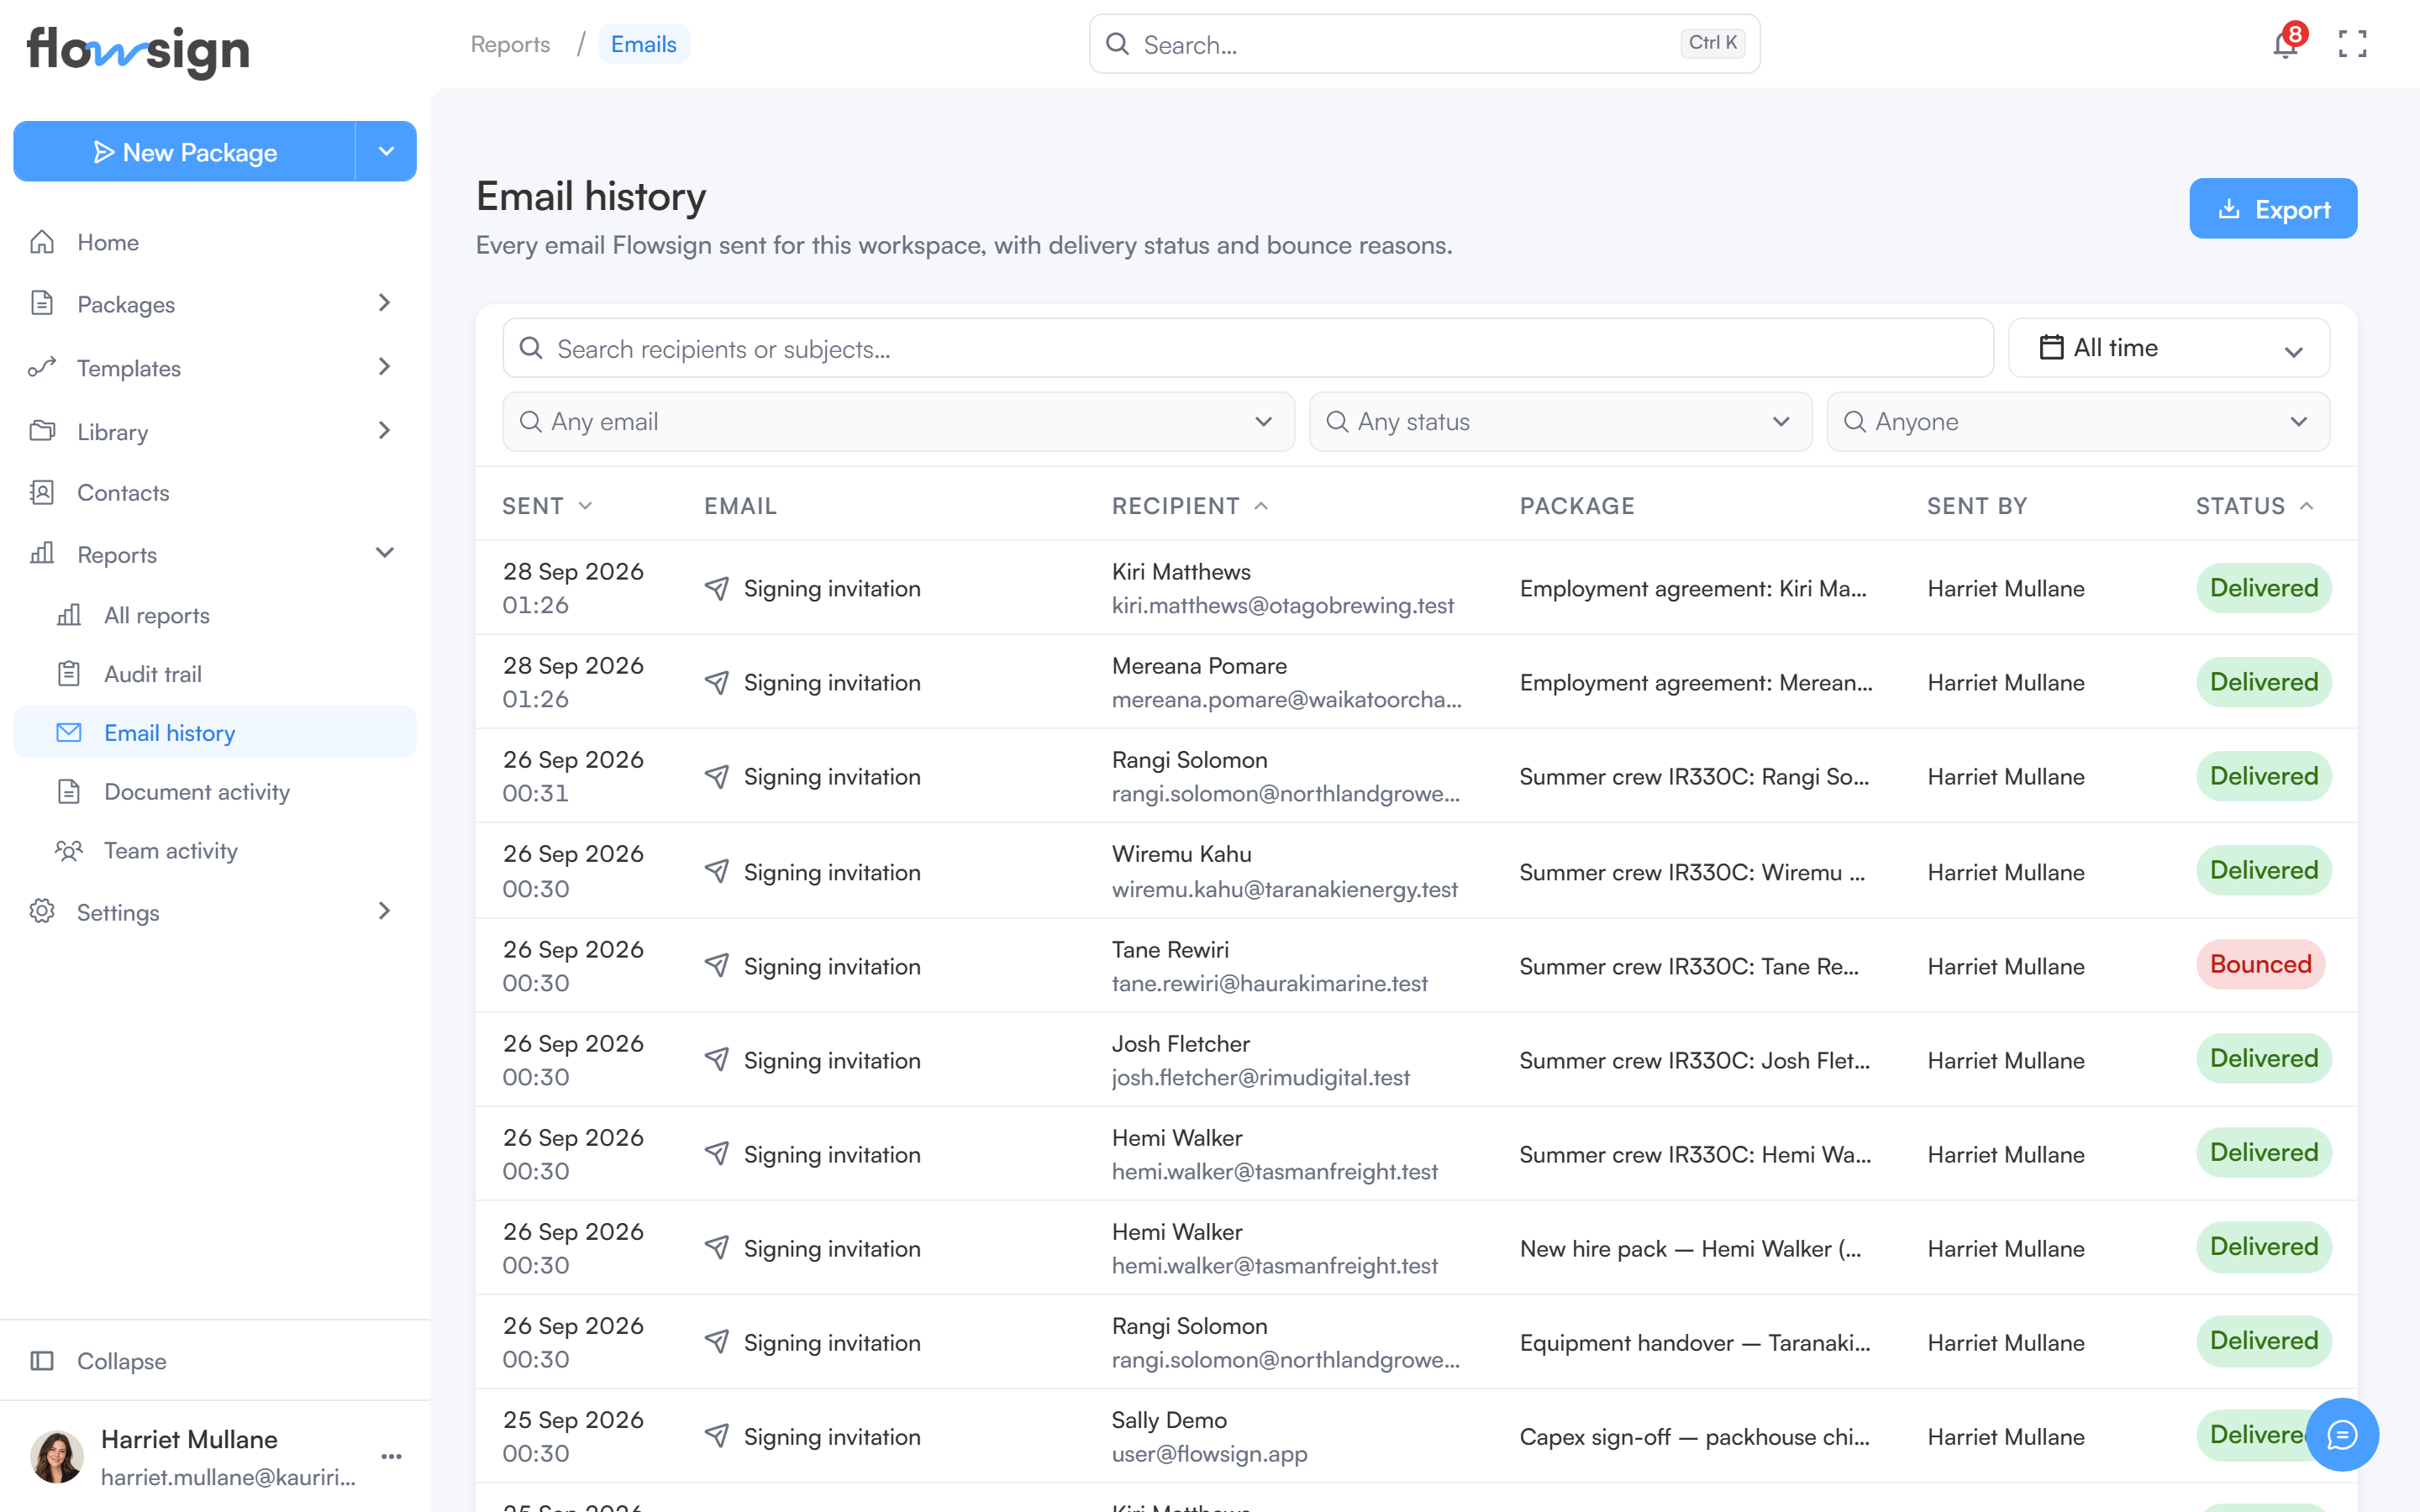2420x1512 pixels.
Task: Focus the global Search field
Action: click(1424, 44)
